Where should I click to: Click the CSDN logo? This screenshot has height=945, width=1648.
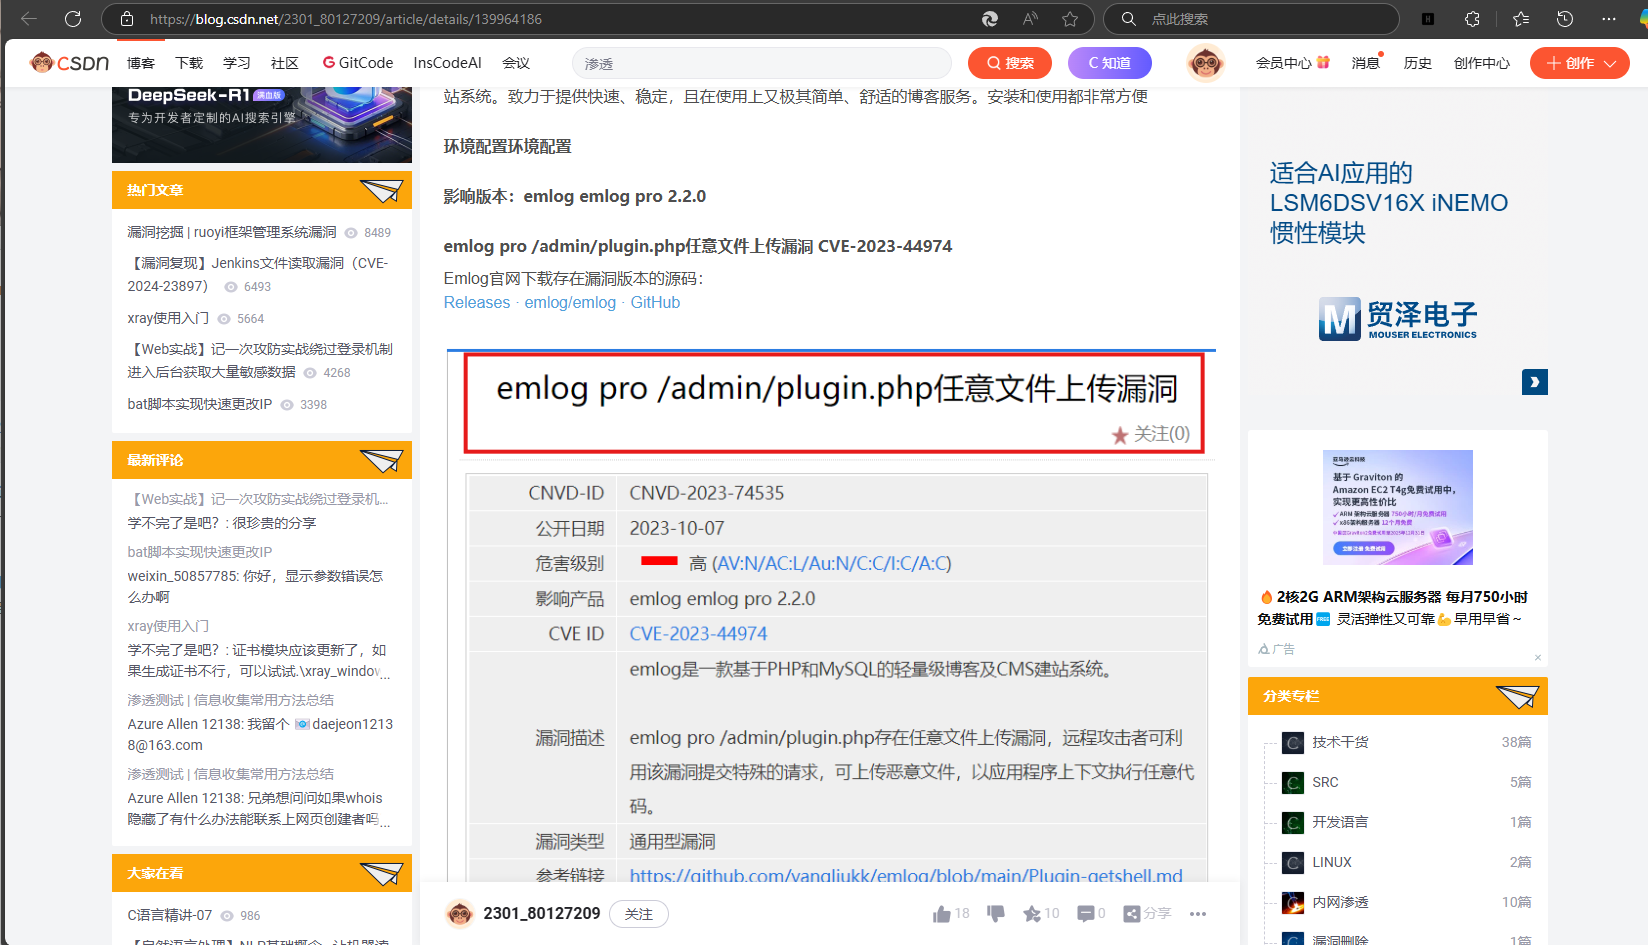click(69, 63)
